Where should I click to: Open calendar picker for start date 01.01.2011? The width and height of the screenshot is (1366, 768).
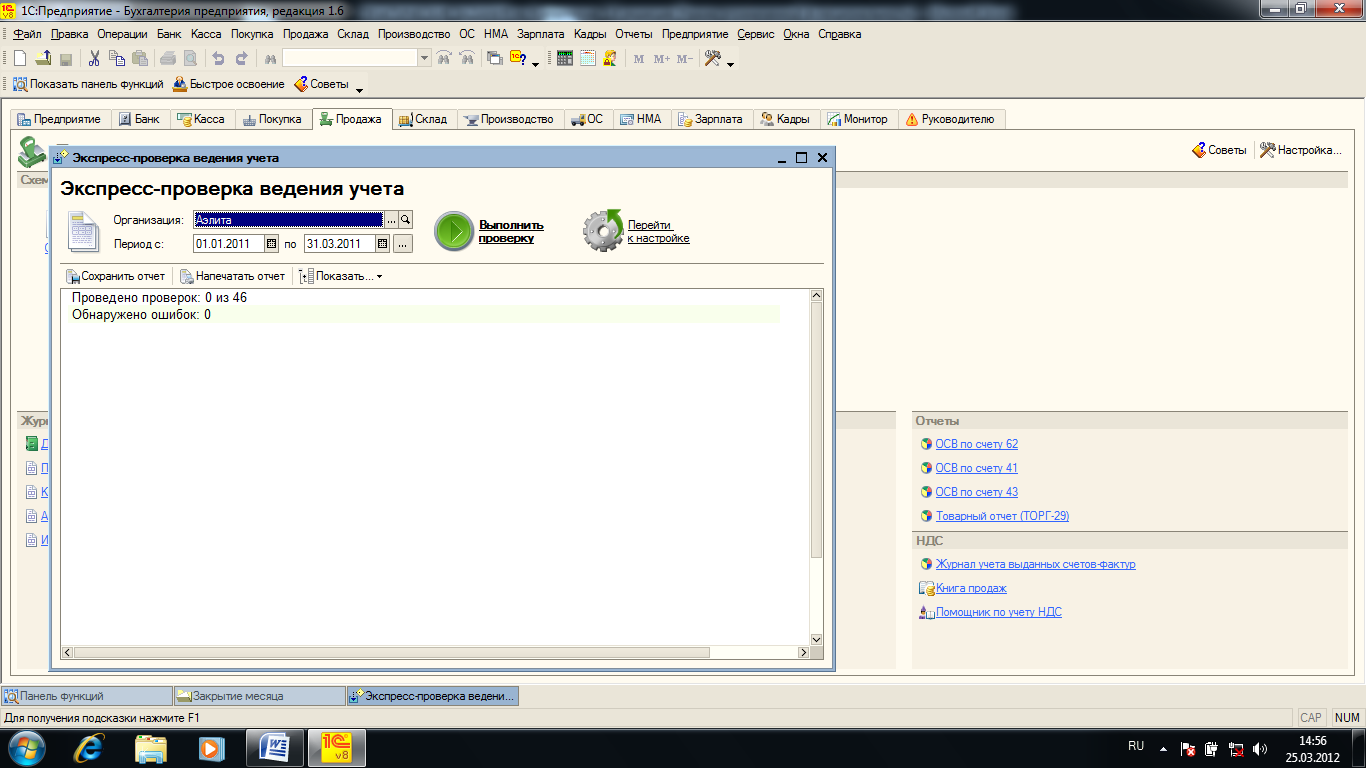click(271, 244)
